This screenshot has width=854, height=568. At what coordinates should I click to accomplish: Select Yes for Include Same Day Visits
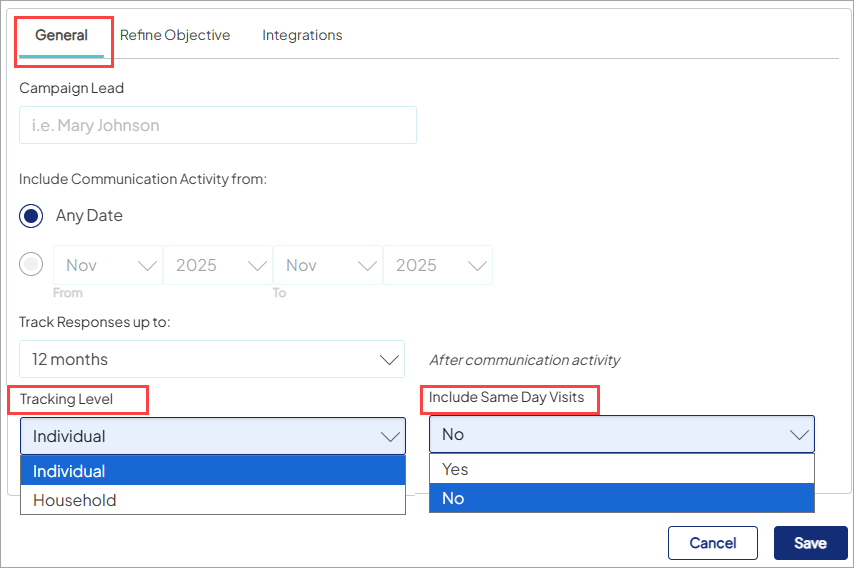(621, 469)
